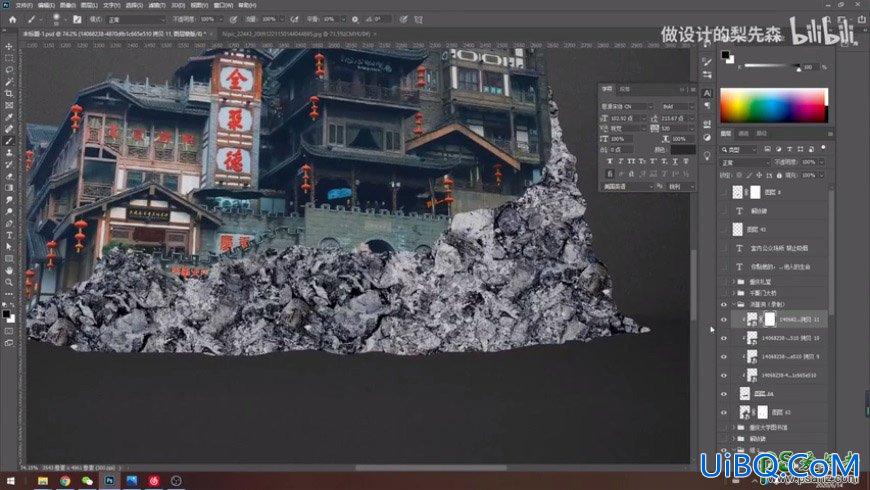Open the brush blend mode dropdown

point(136,19)
